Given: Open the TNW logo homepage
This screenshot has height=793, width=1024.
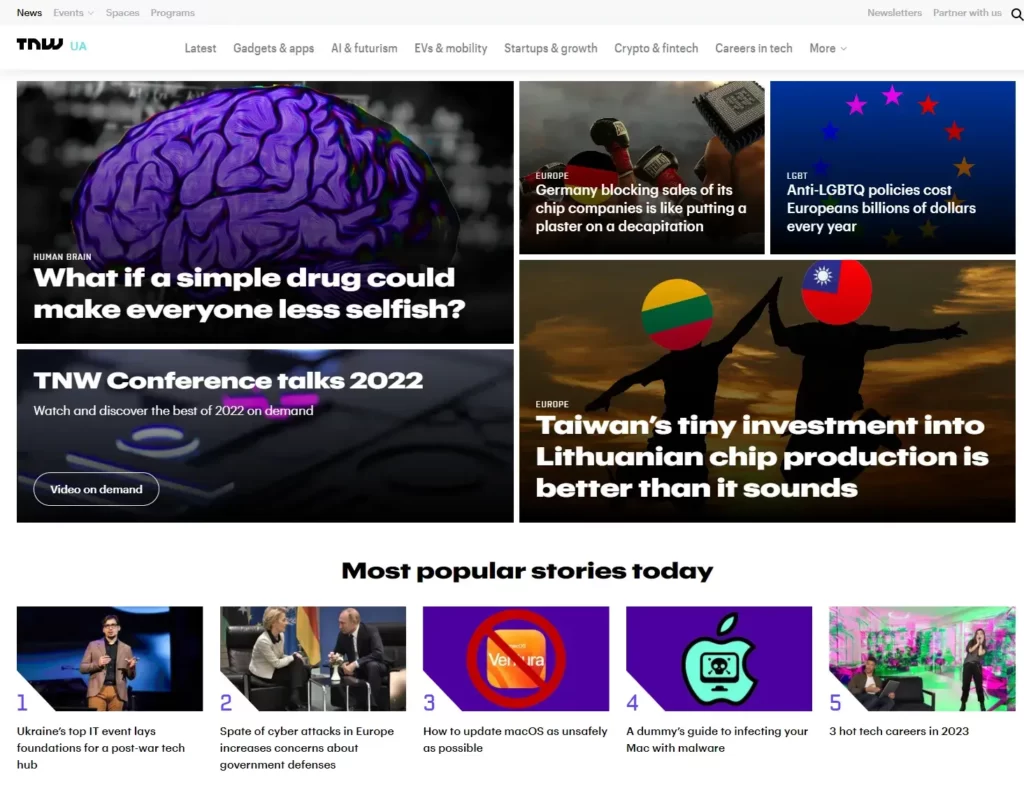Looking at the screenshot, I should [40, 44].
